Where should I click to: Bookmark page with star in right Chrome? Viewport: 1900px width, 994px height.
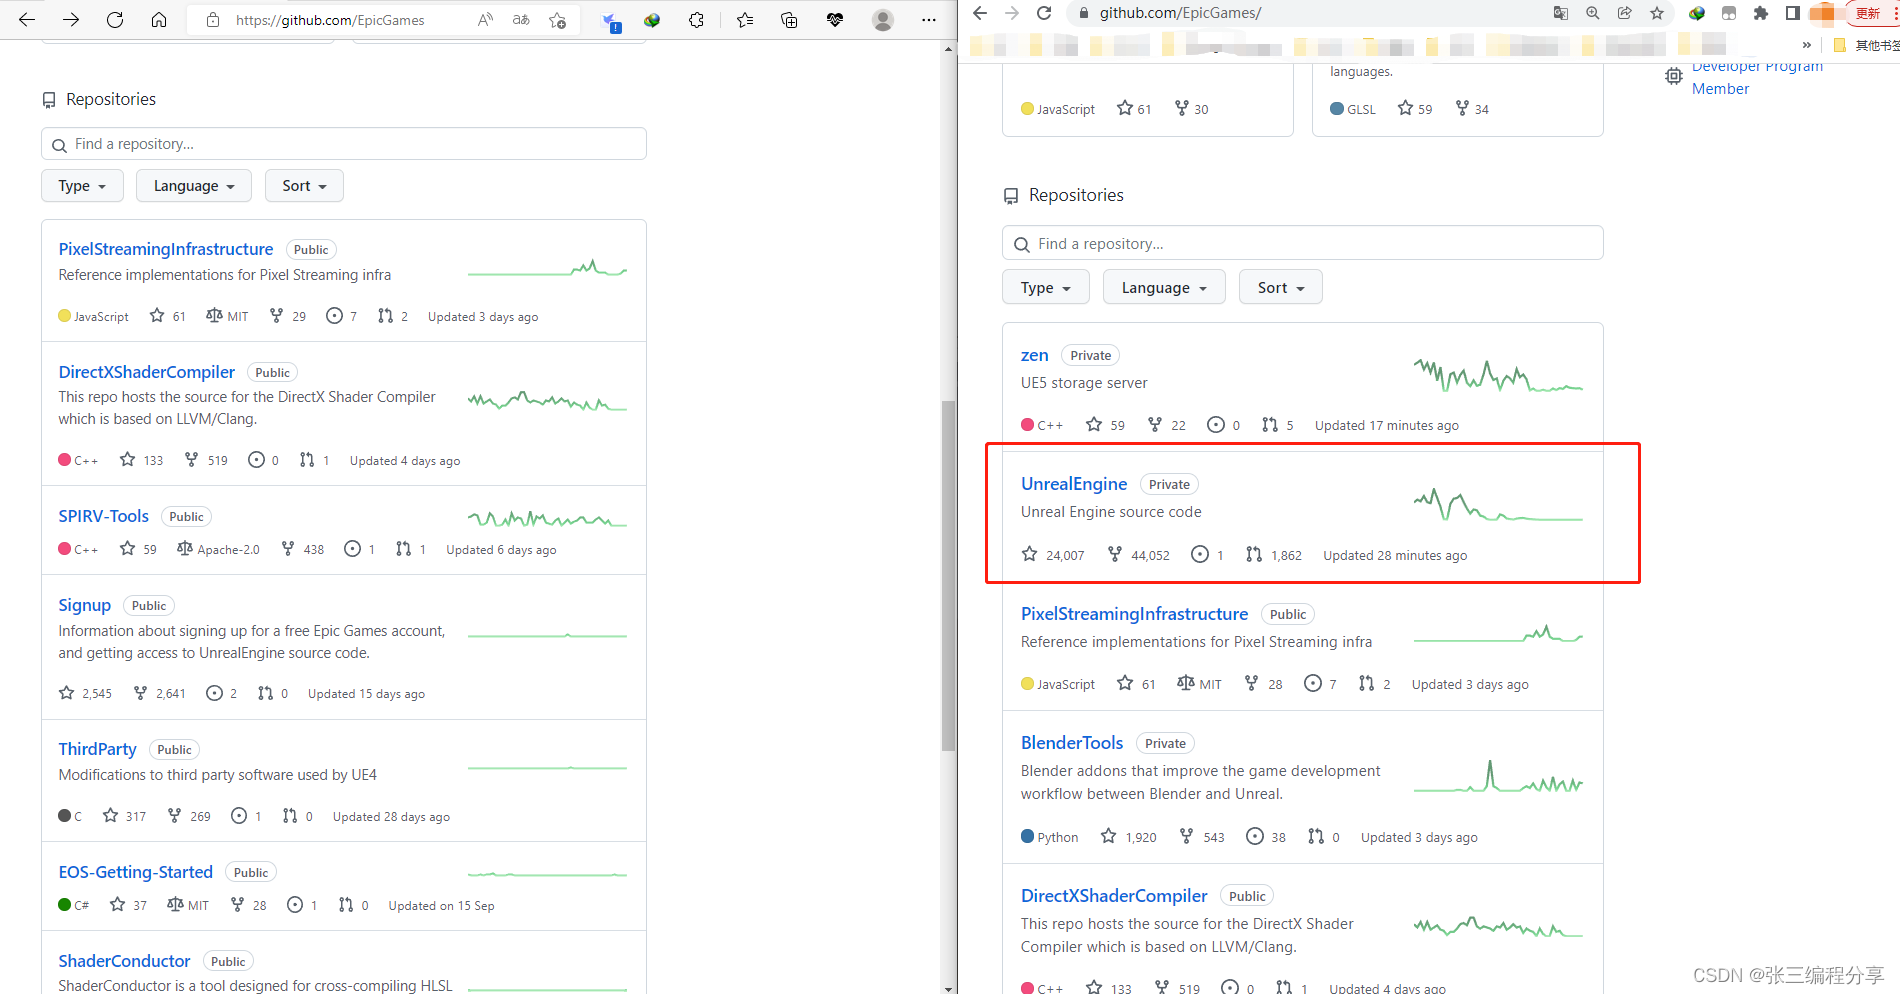pos(1657,13)
